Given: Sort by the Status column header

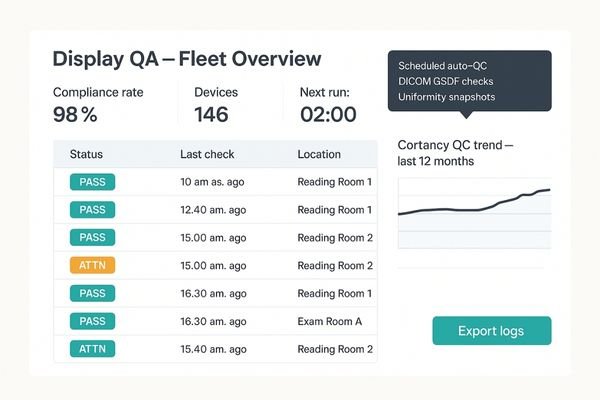Looking at the screenshot, I should (86, 155).
